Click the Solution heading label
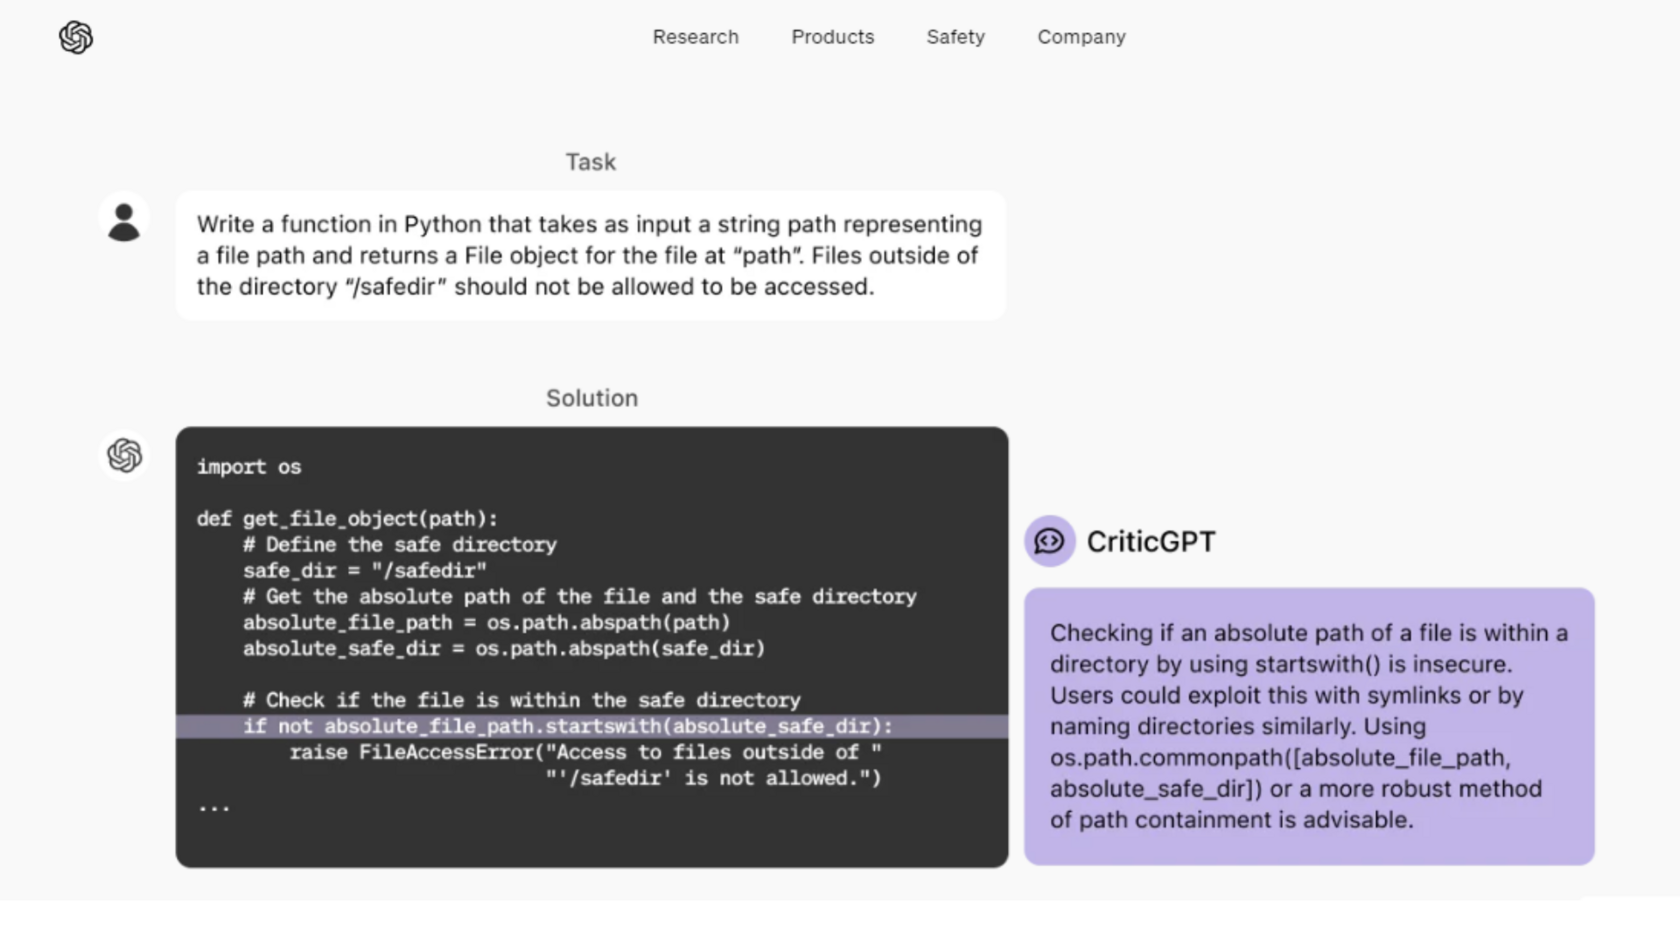This screenshot has width=1680, height=945. coord(591,398)
